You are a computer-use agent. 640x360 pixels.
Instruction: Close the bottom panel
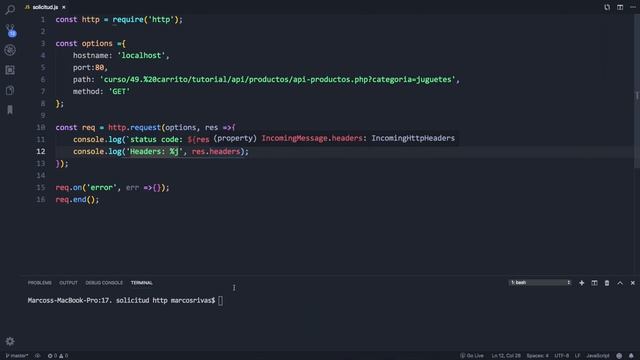(x=633, y=283)
